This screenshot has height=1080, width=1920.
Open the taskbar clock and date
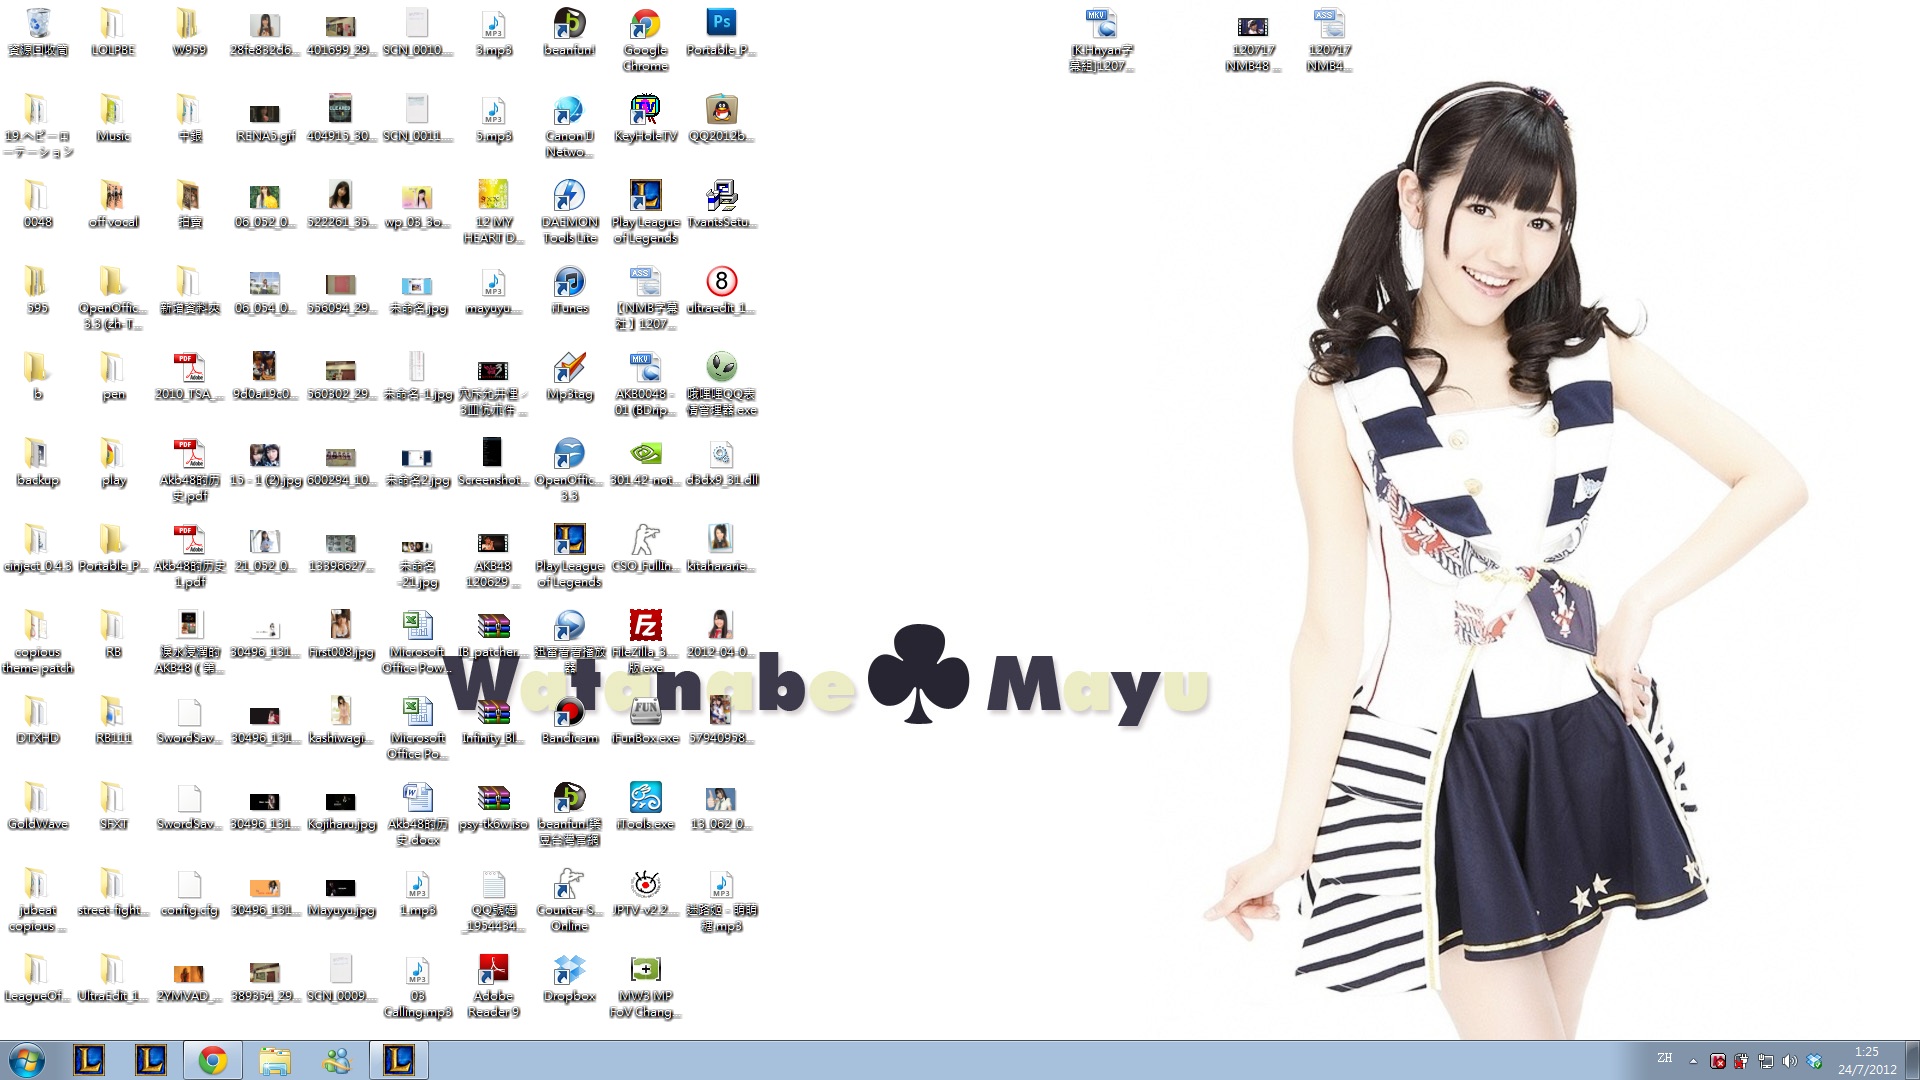point(1866,1060)
